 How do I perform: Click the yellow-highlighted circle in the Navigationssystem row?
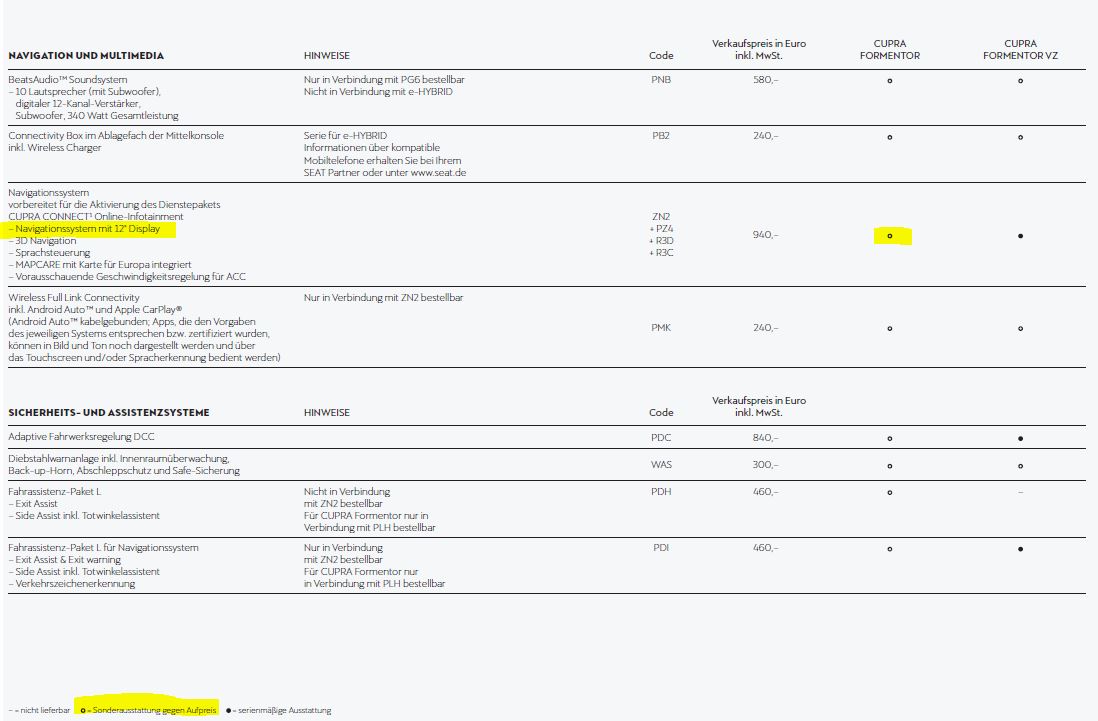click(889, 236)
